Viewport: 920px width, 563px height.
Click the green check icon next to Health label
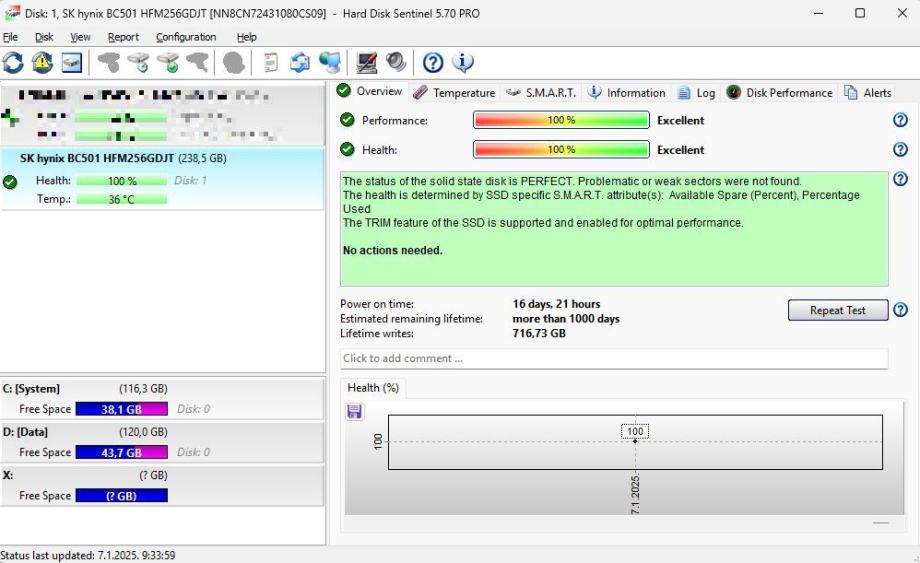[x=347, y=149]
